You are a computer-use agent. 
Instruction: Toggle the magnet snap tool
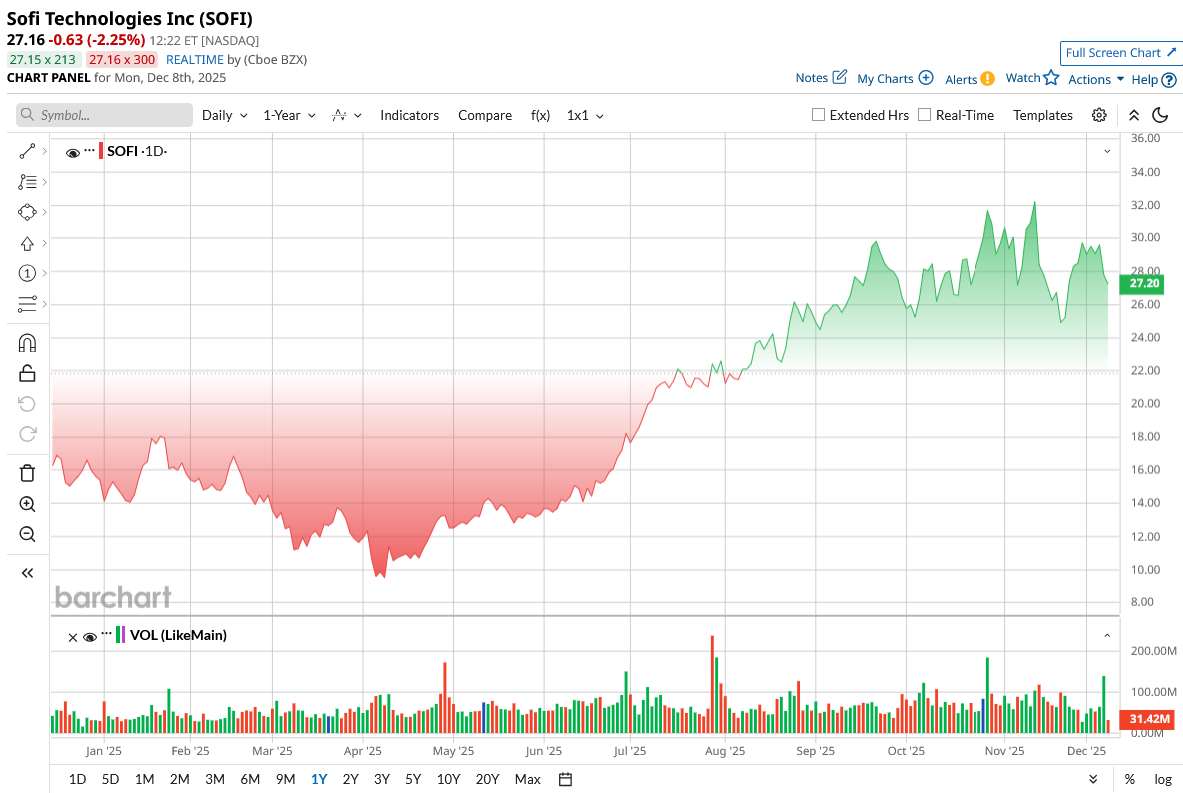pyautogui.click(x=27, y=343)
